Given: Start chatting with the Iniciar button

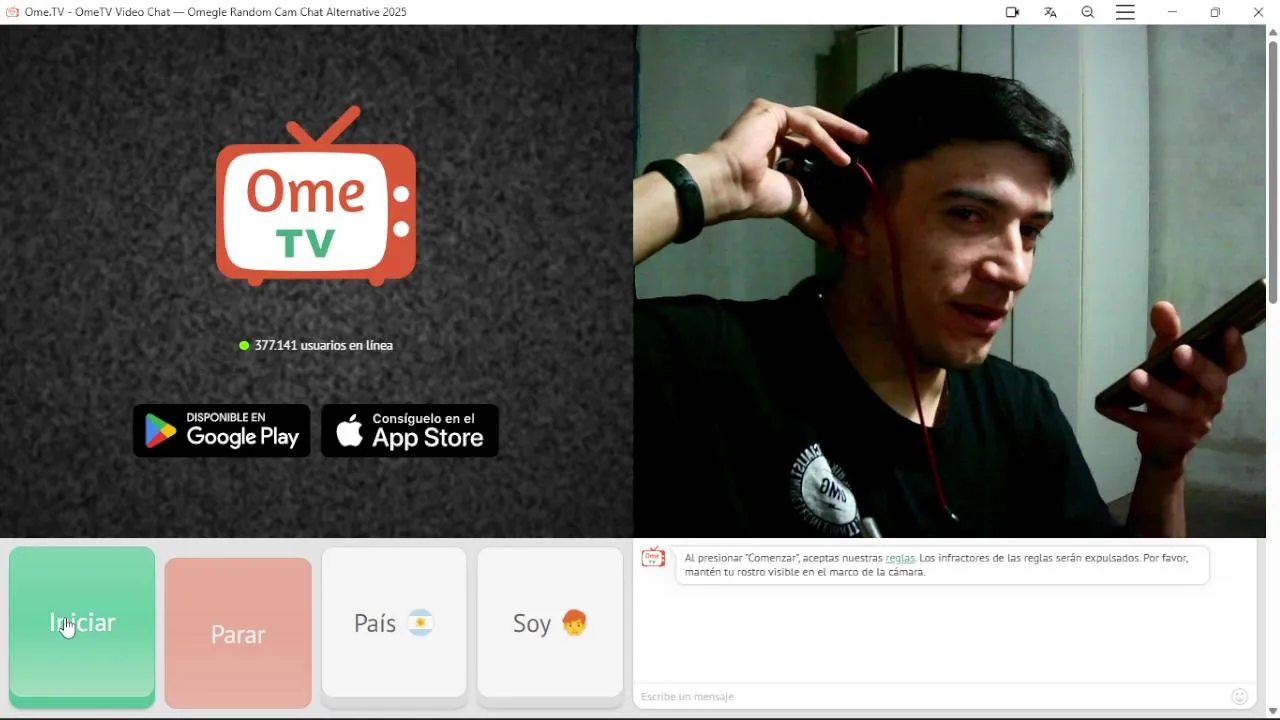Looking at the screenshot, I should click(x=82, y=627).
